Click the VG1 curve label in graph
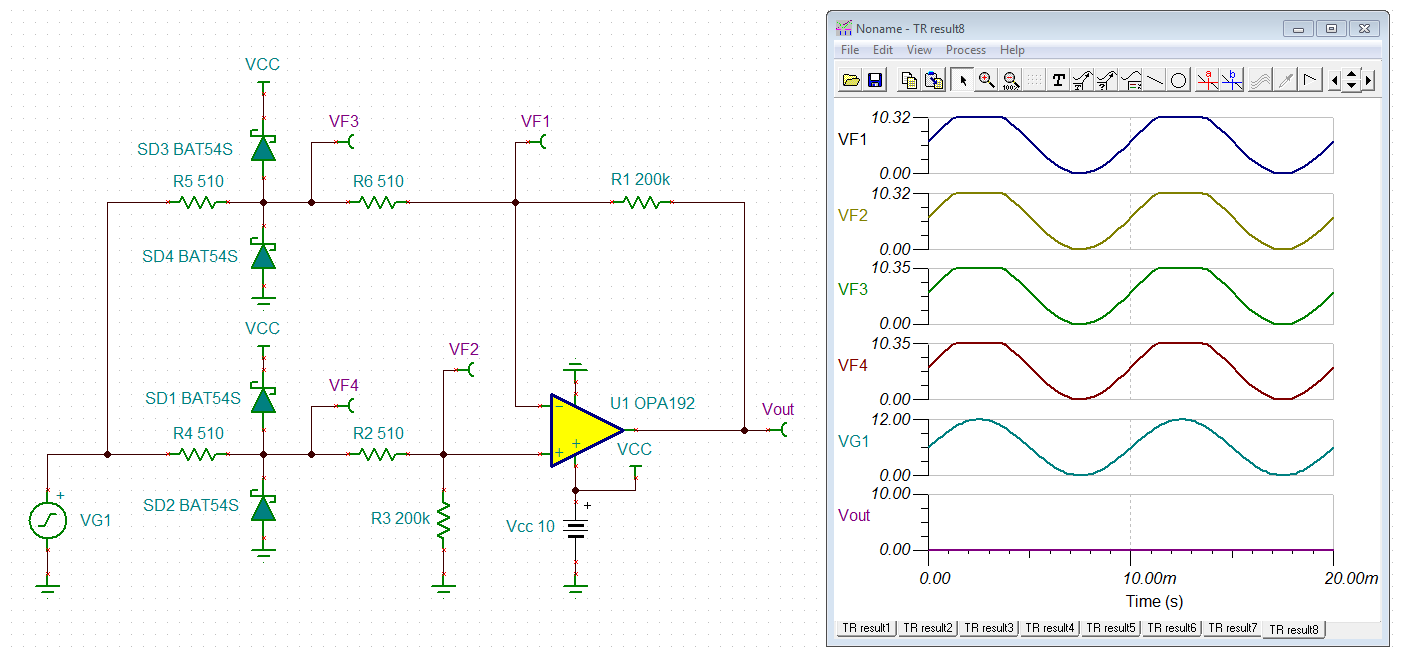Image resolution: width=1402 pixels, height=658 pixels. click(853, 440)
